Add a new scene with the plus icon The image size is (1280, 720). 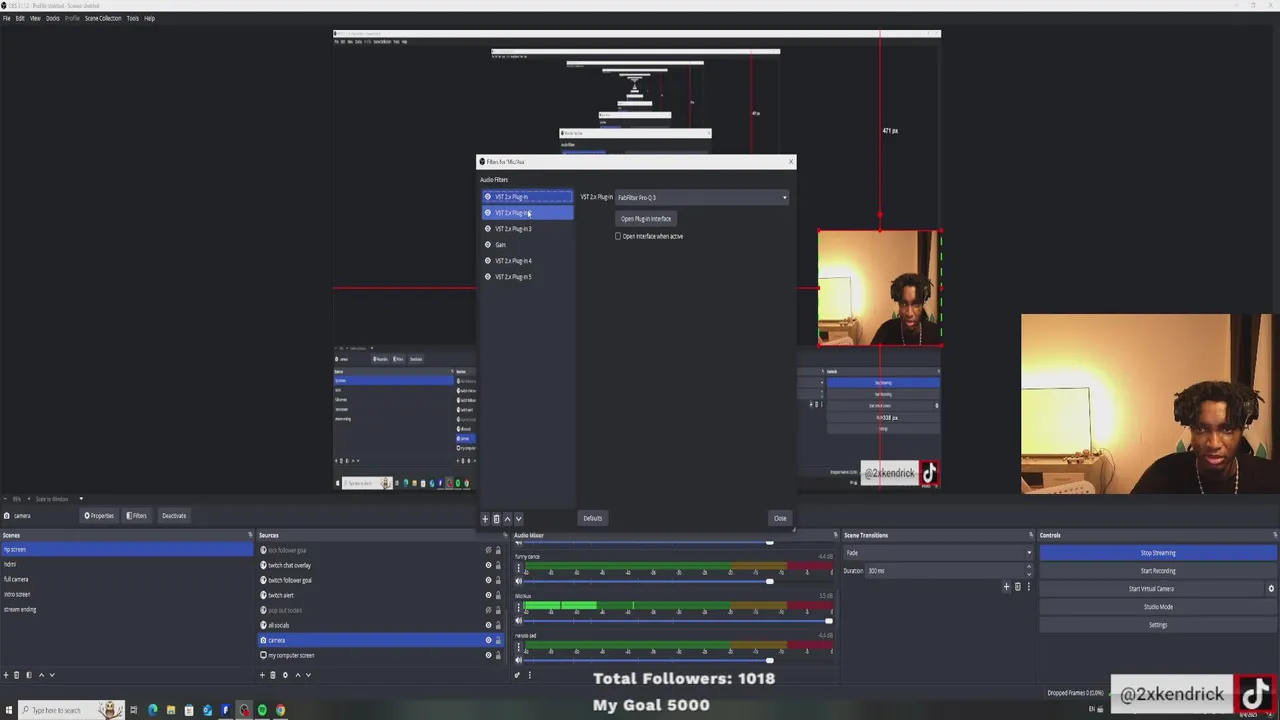click(x=5, y=675)
